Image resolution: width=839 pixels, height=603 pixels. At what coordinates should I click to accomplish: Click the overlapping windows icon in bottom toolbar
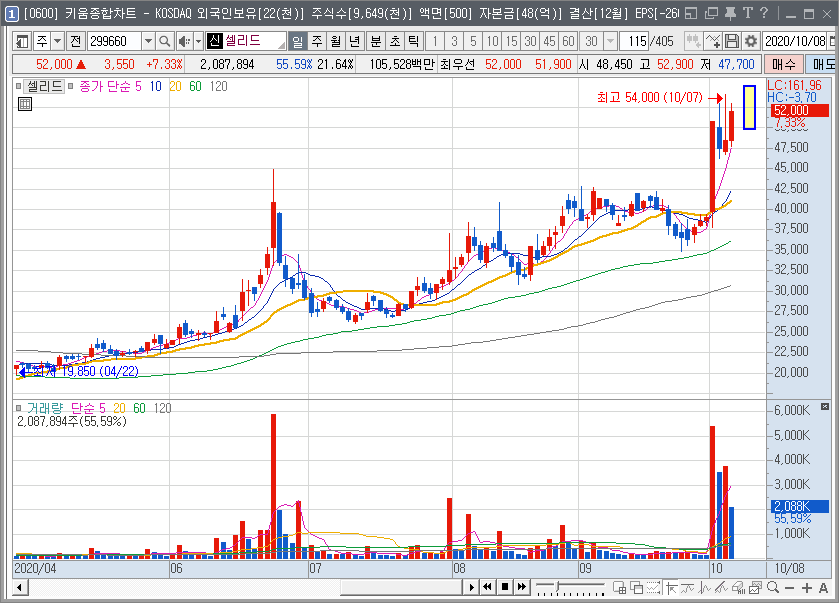(637, 587)
